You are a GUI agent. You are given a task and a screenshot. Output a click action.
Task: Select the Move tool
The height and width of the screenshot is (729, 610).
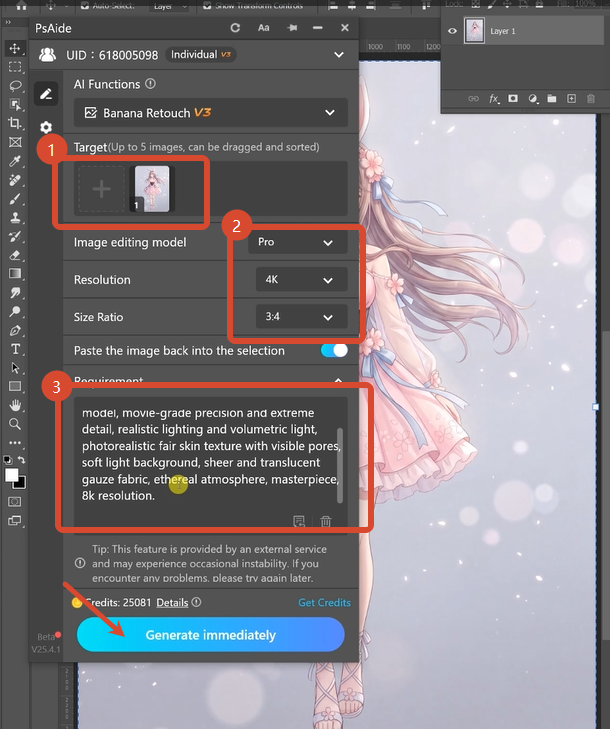[x=15, y=48]
